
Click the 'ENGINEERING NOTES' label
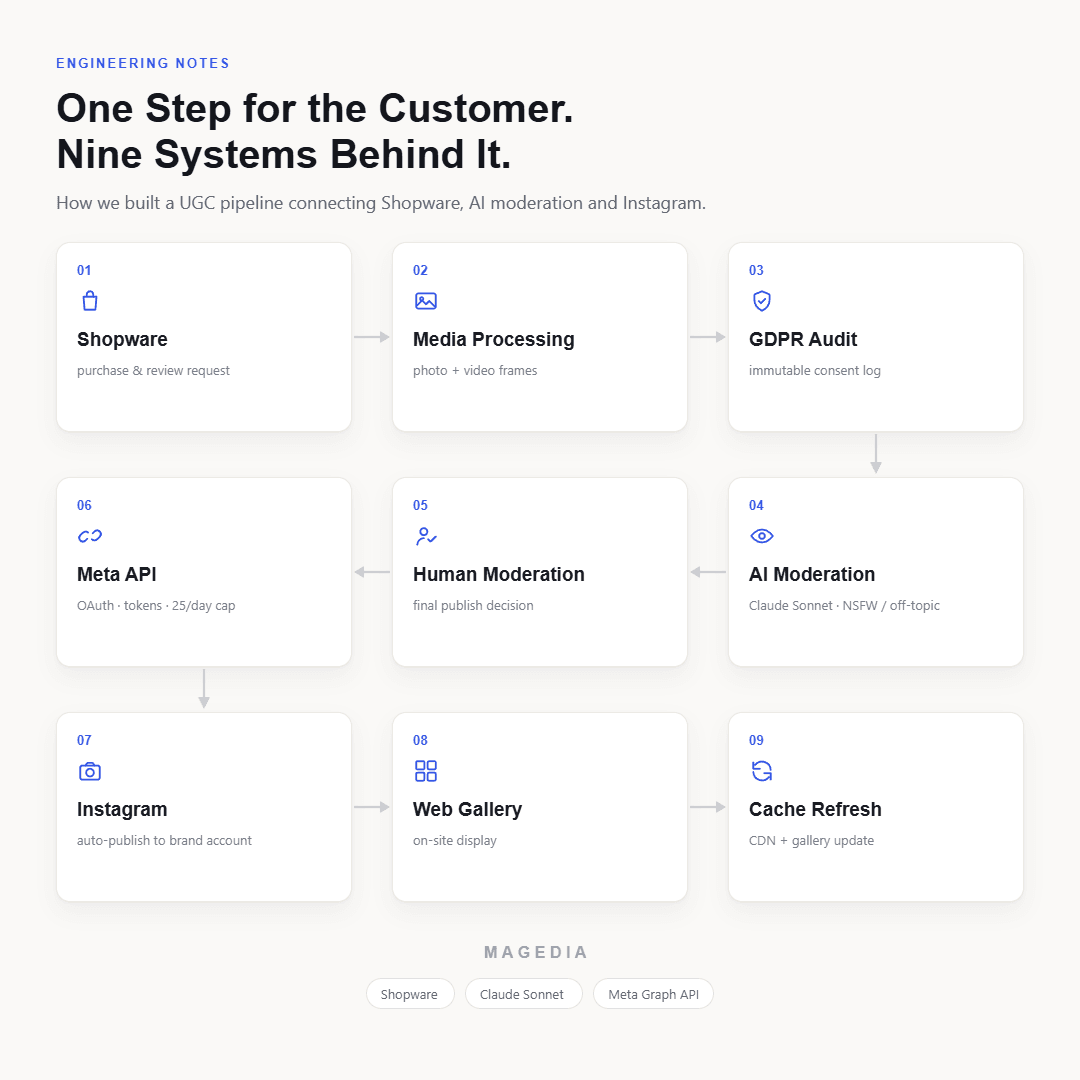[143, 63]
